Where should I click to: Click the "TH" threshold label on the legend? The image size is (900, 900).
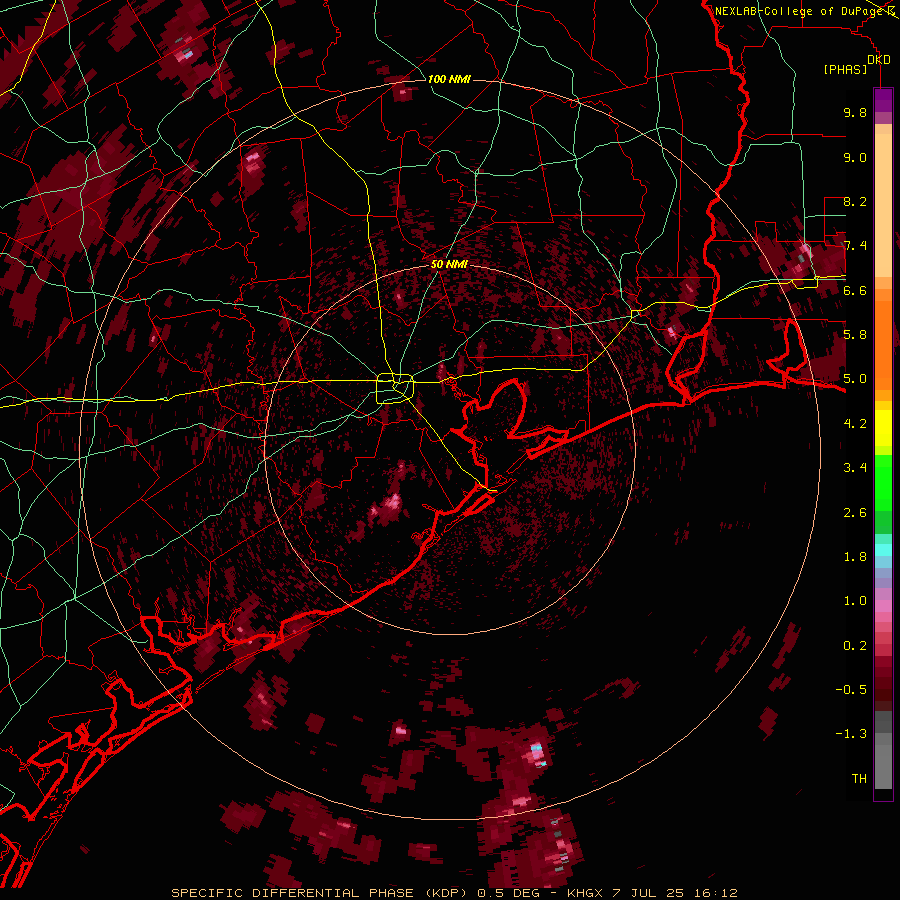pos(859,779)
